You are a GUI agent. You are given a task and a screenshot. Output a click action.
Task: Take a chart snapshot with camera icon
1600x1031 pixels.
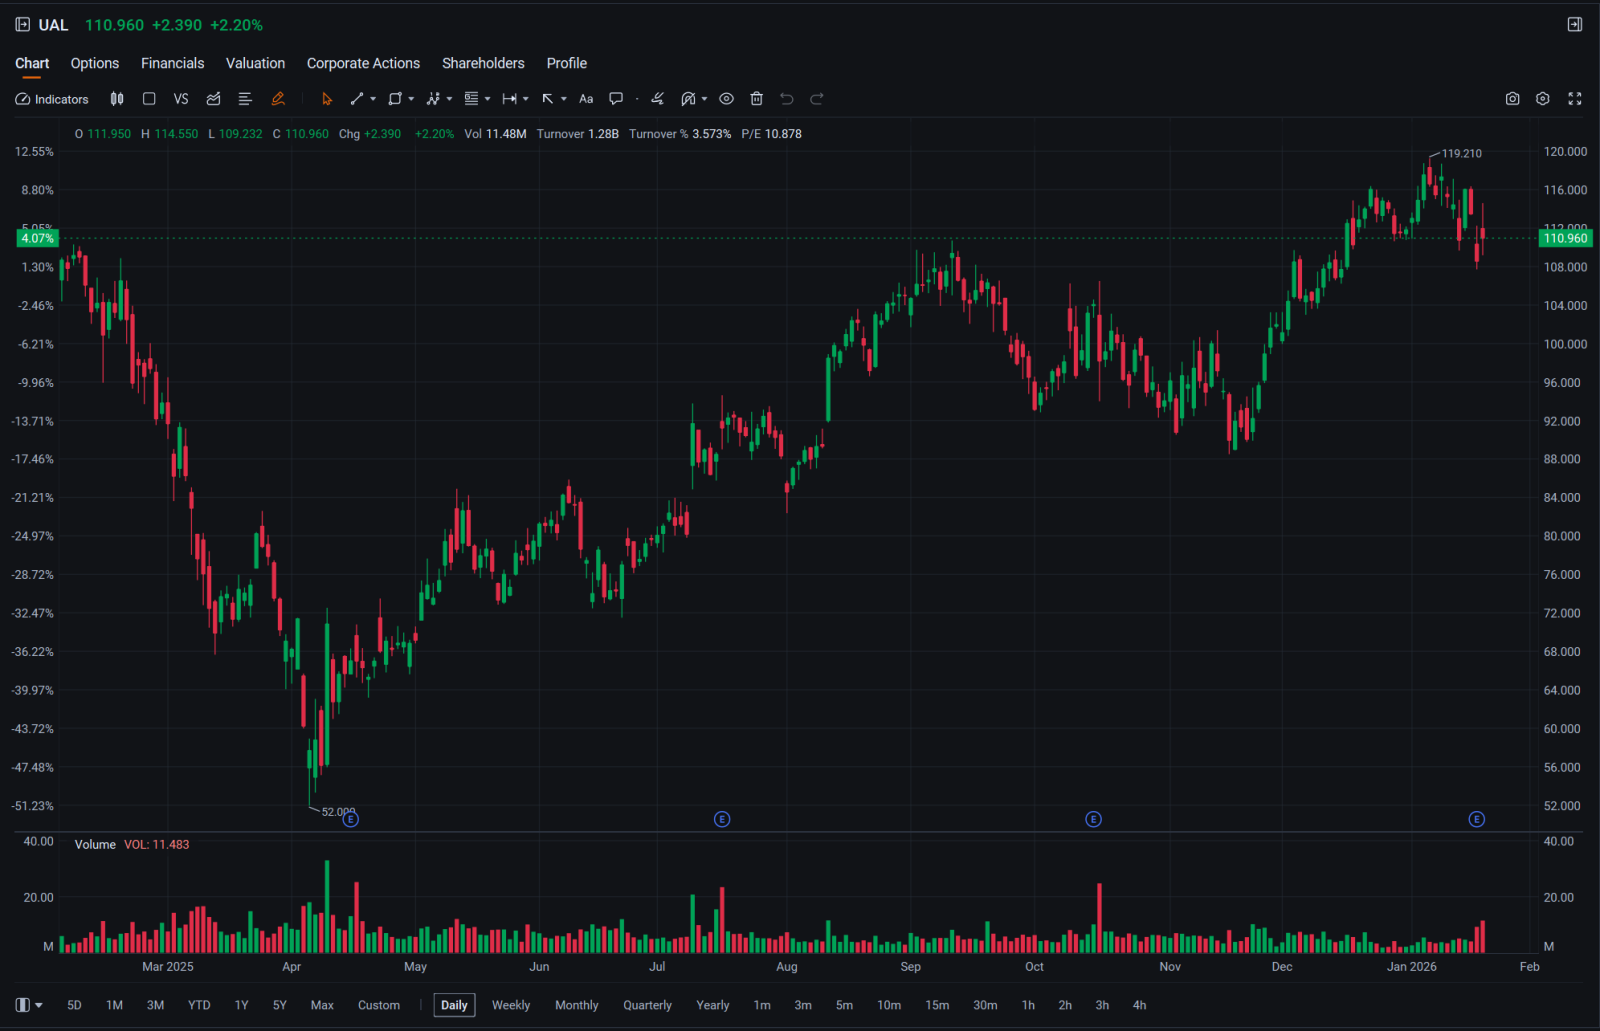click(x=1512, y=99)
